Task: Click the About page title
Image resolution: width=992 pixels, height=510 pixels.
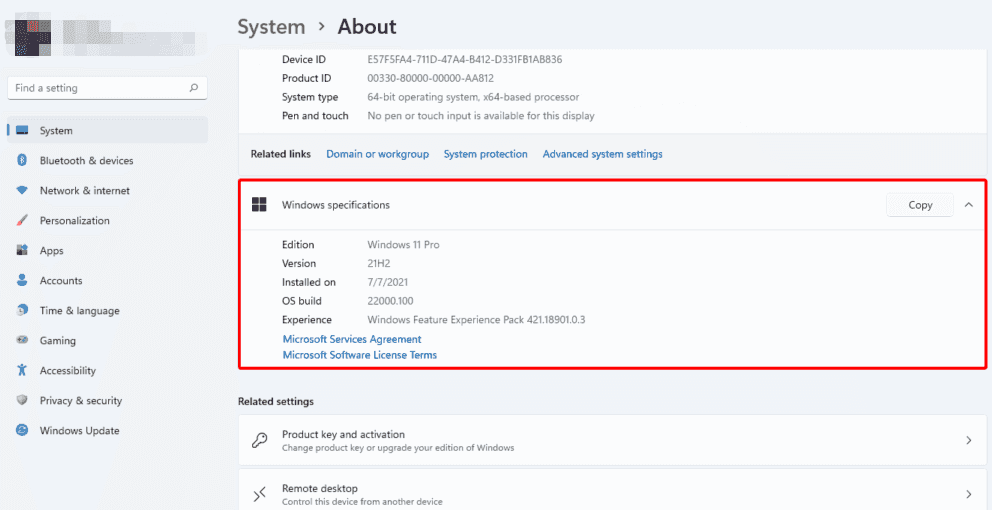Action: (x=367, y=27)
